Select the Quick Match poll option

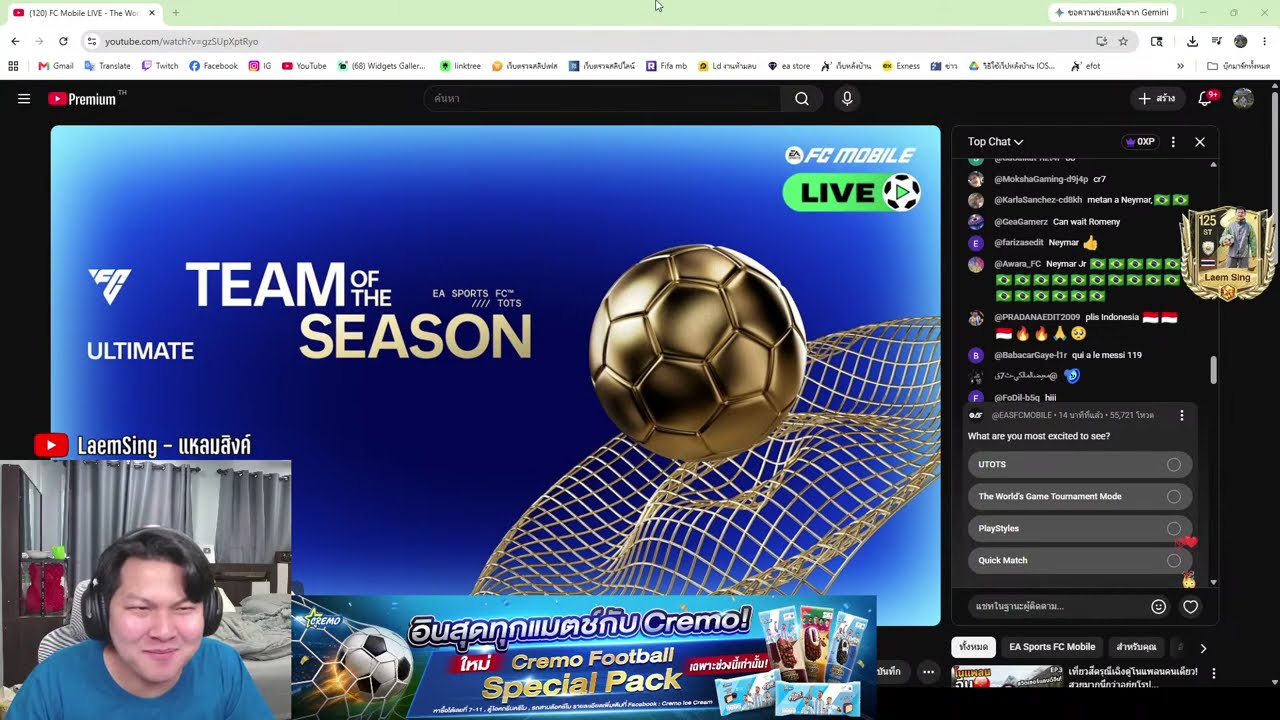pyautogui.click(x=1080, y=560)
